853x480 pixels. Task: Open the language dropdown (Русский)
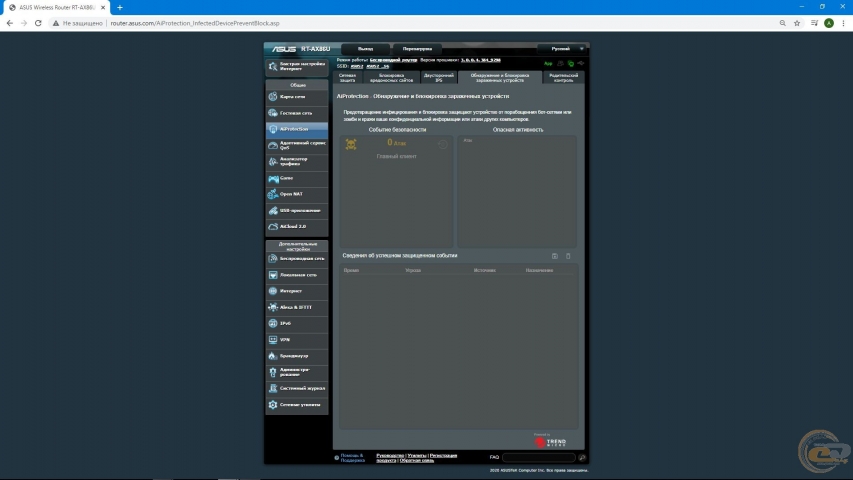pyautogui.click(x=562, y=49)
